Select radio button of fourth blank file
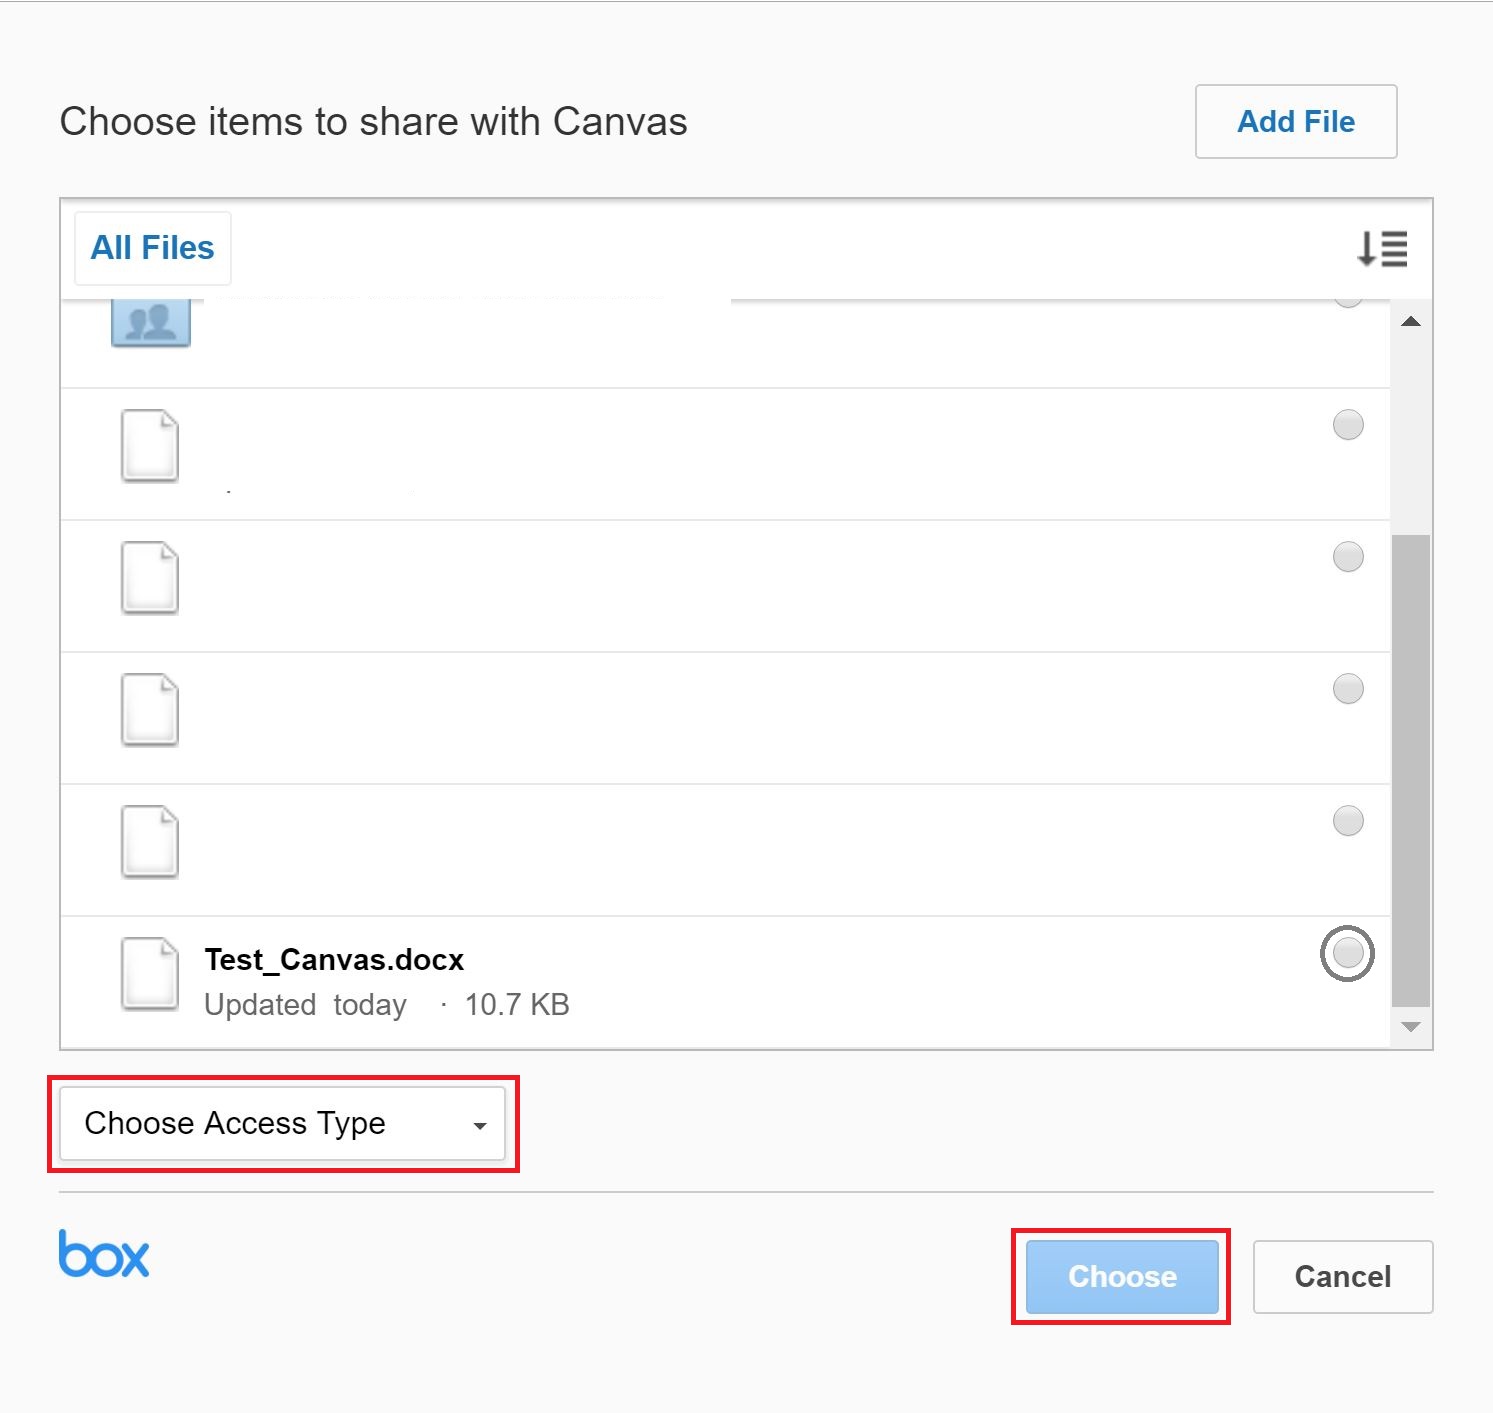Screen dimensions: 1493x1413 (x=1348, y=821)
